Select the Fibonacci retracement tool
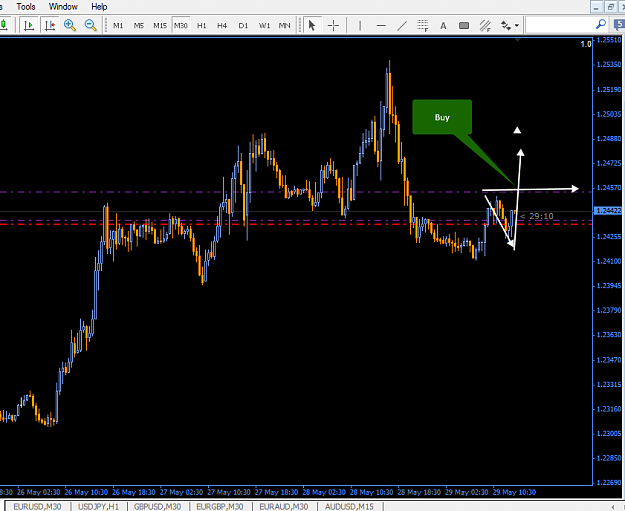 coord(423,26)
